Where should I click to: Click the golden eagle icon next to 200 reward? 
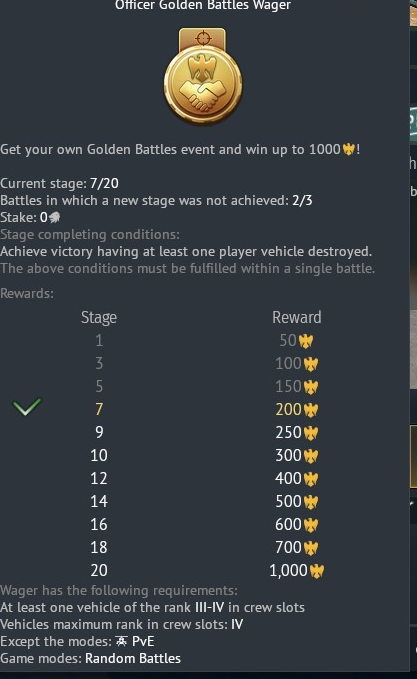click(311, 410)
